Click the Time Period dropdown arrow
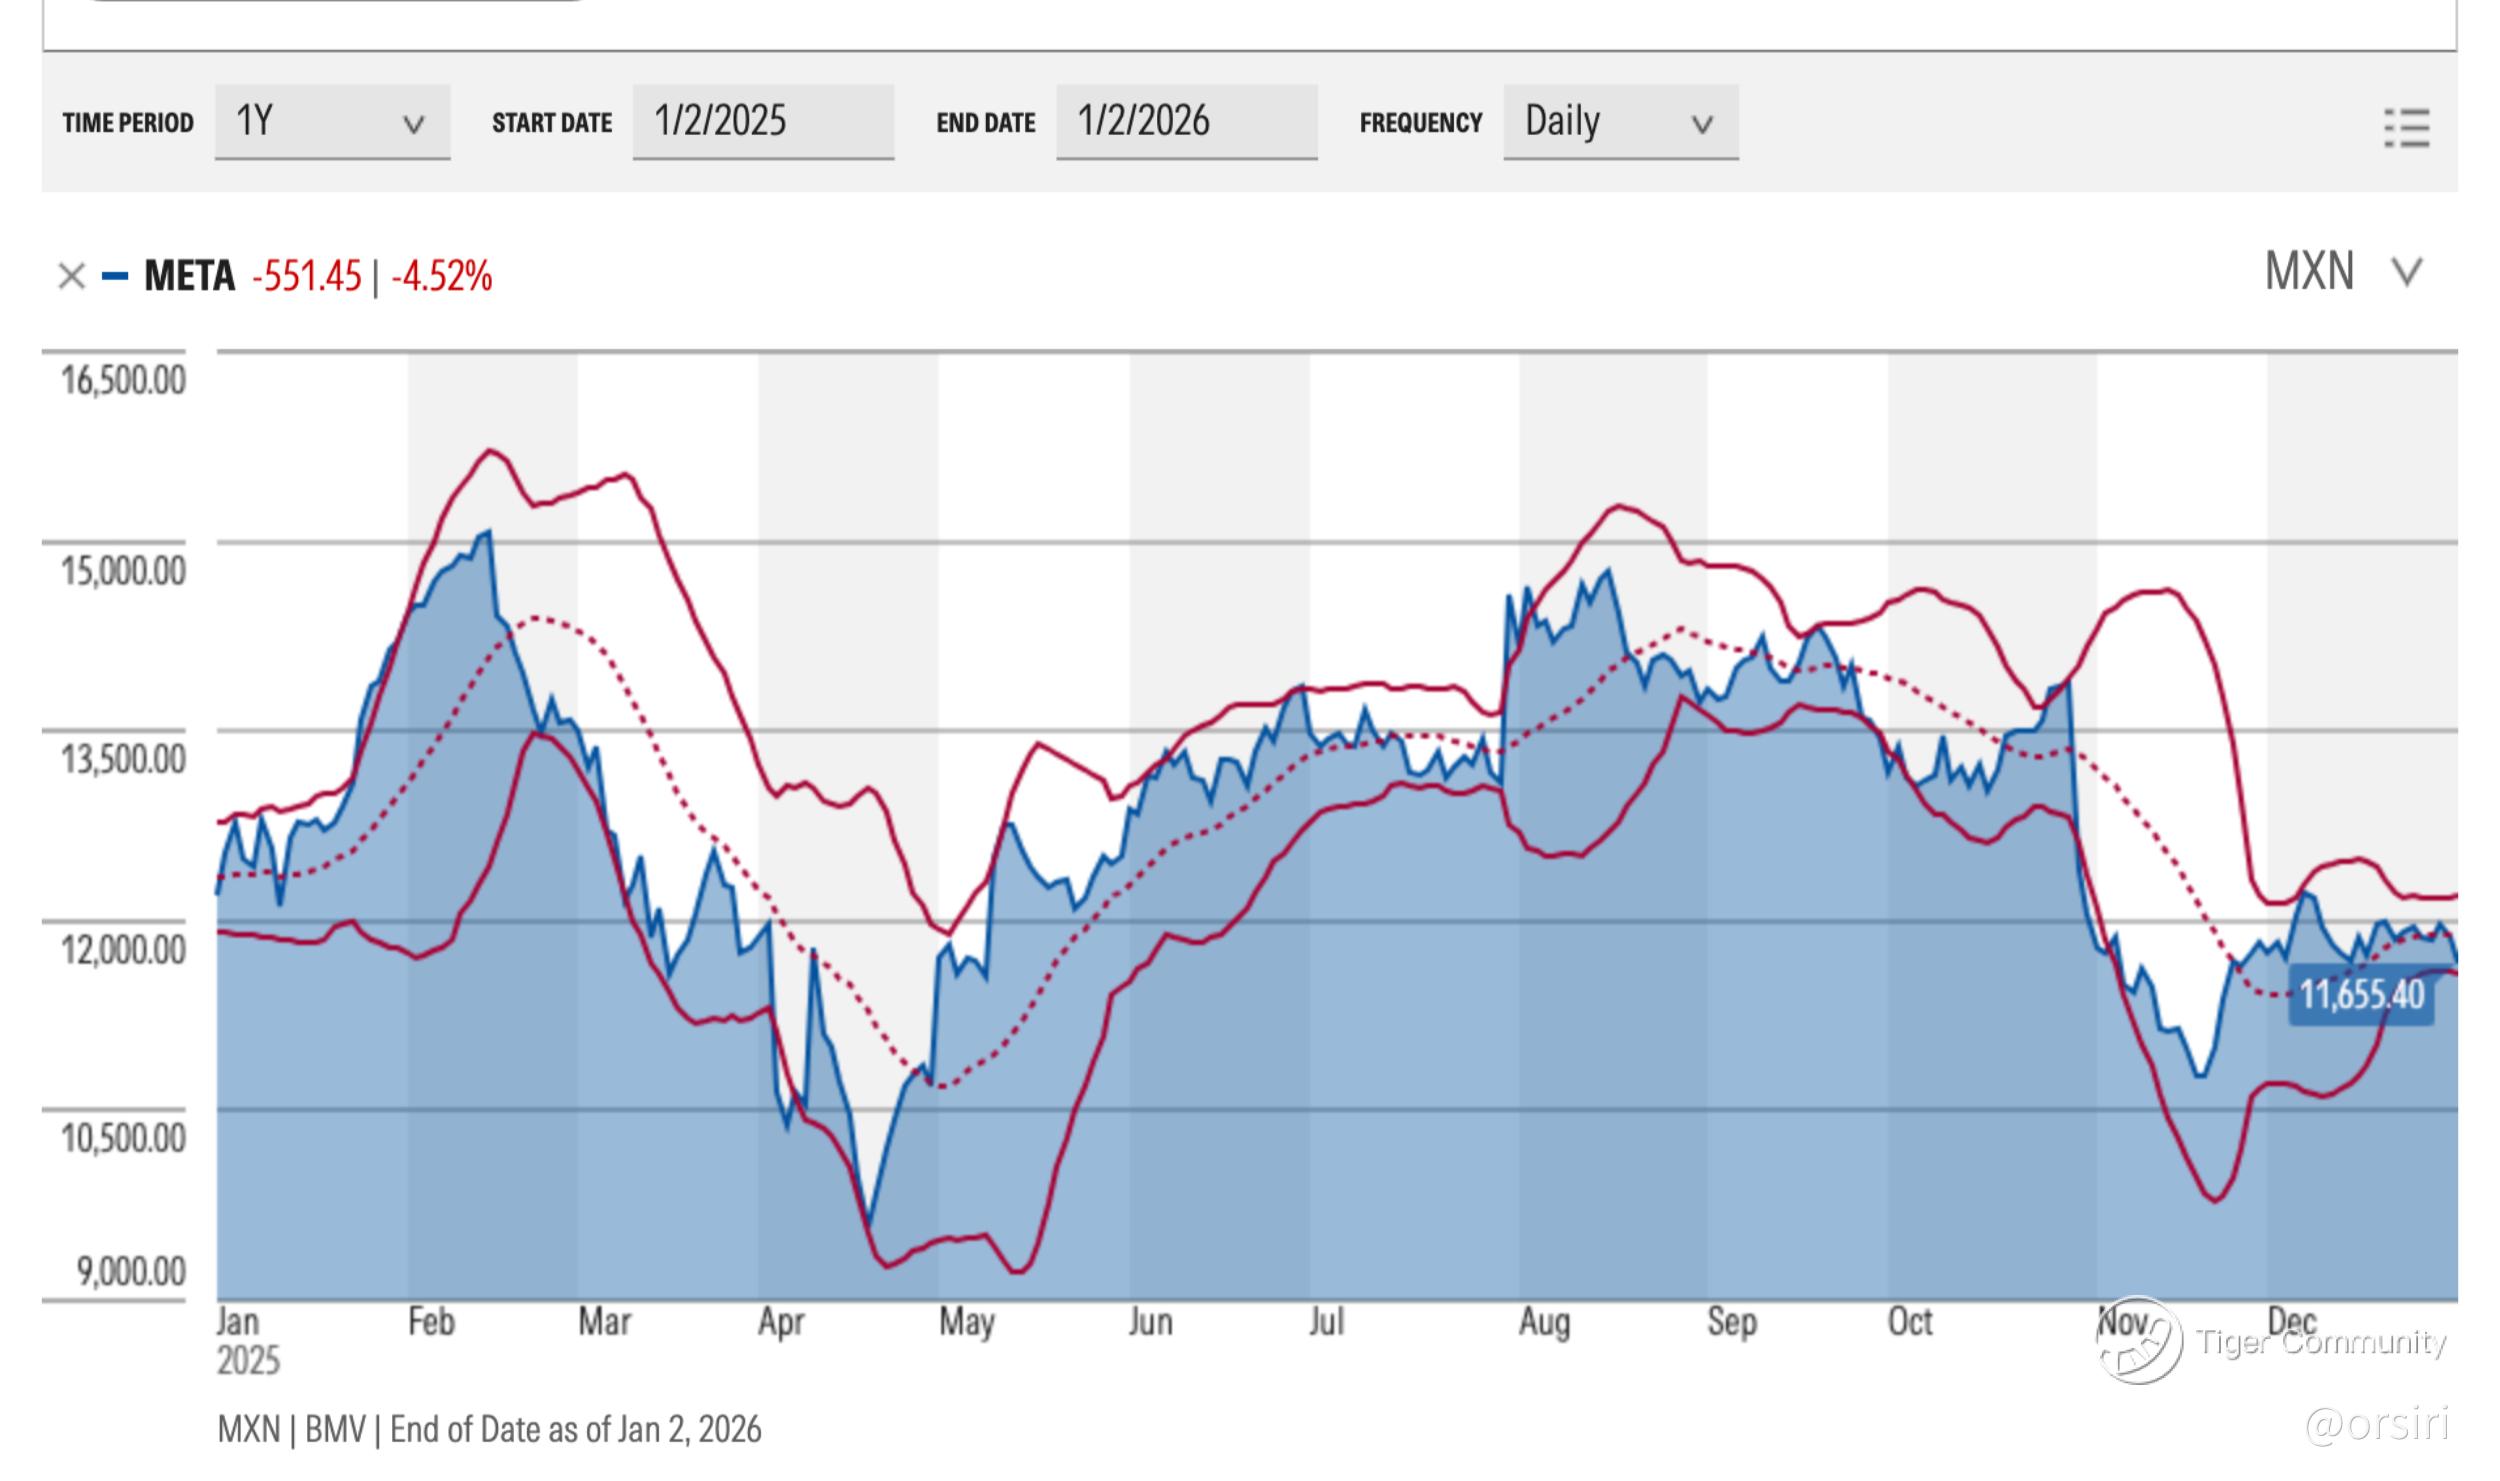 tap(413, 125)
